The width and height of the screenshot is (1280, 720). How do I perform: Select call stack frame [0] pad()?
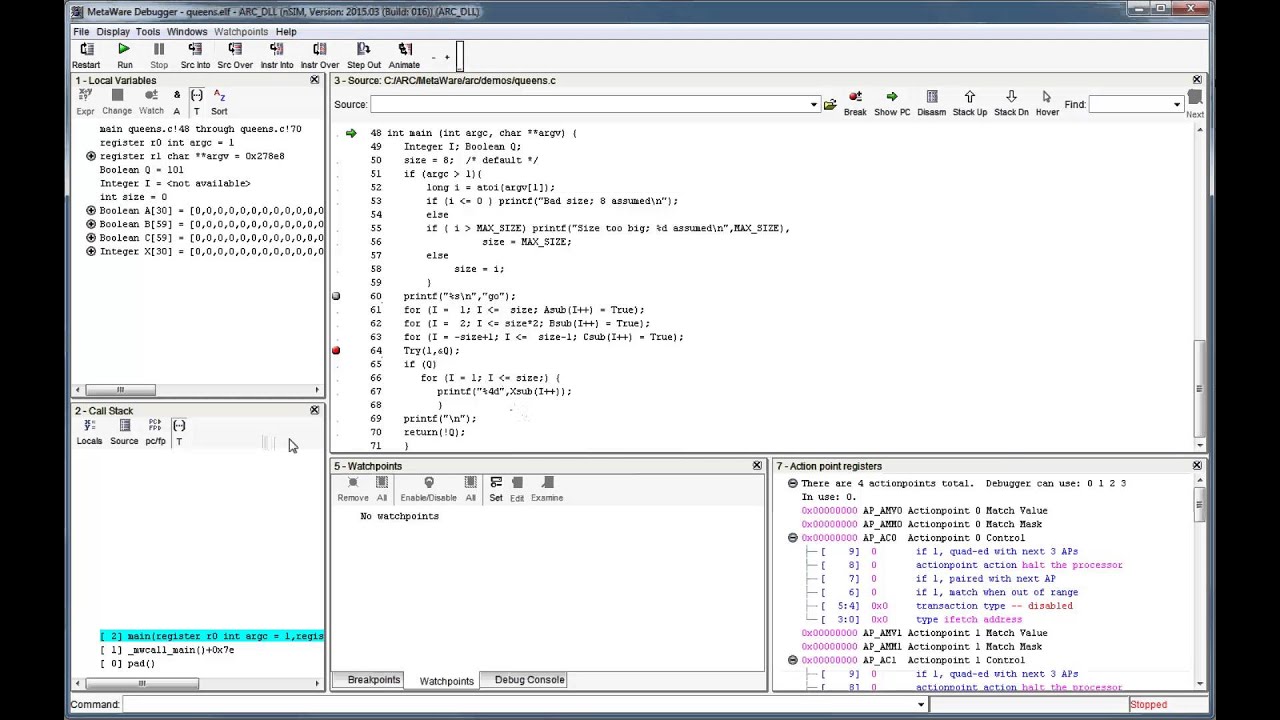[x=127, y=664]
